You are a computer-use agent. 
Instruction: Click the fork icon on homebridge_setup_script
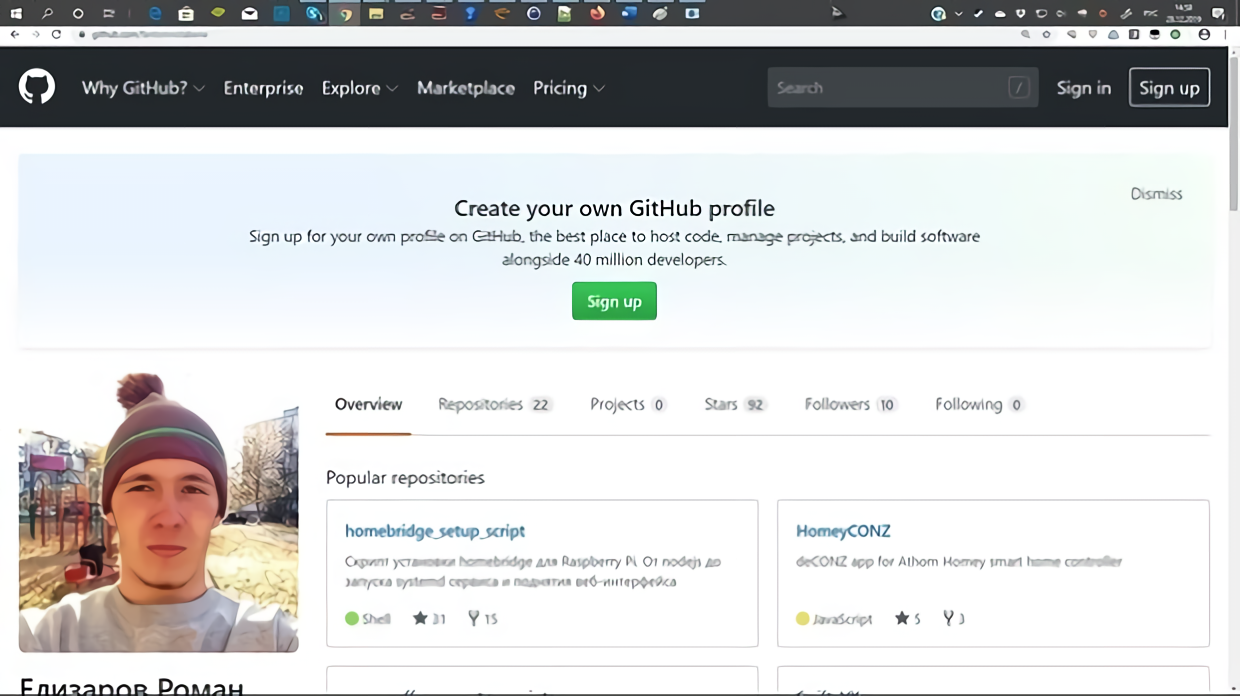[x=474, y=619]
